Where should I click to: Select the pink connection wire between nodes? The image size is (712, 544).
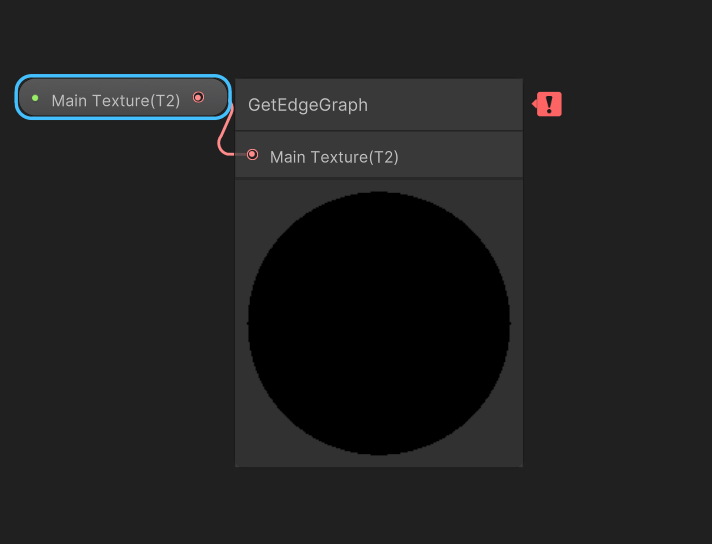click(222, 137)
